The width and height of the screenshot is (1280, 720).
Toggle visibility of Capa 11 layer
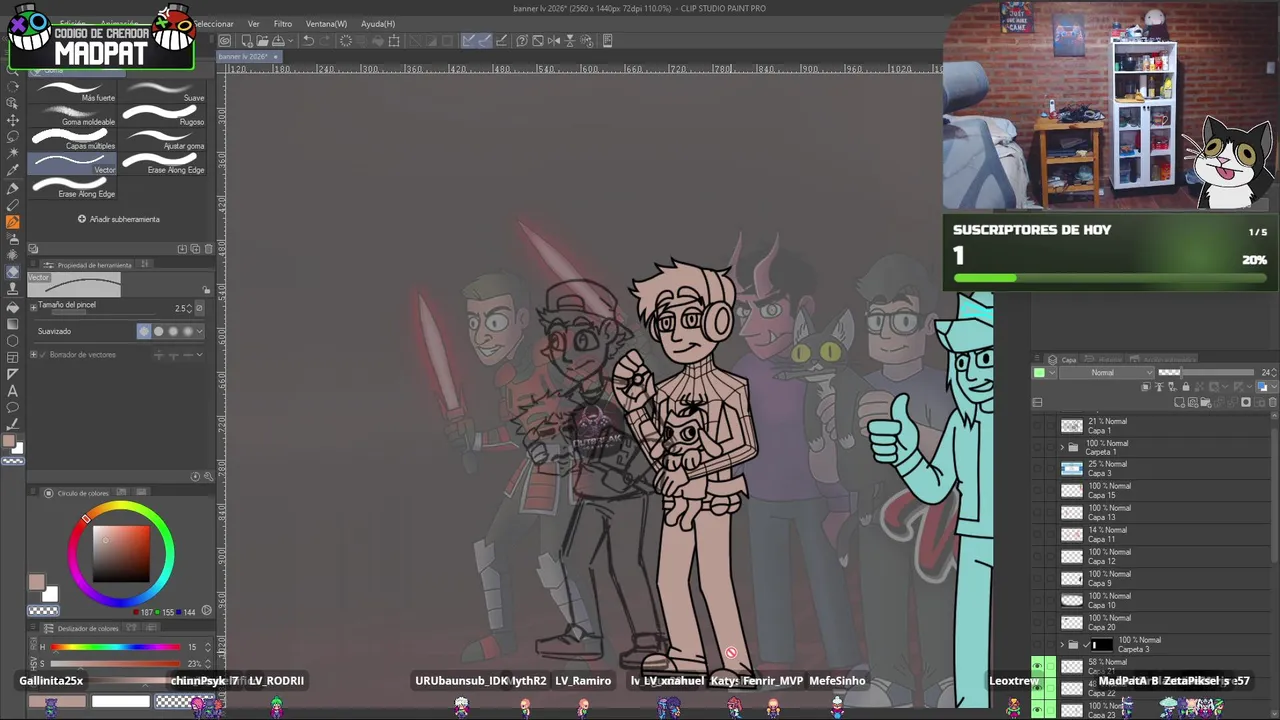[x=1038, y=535]
